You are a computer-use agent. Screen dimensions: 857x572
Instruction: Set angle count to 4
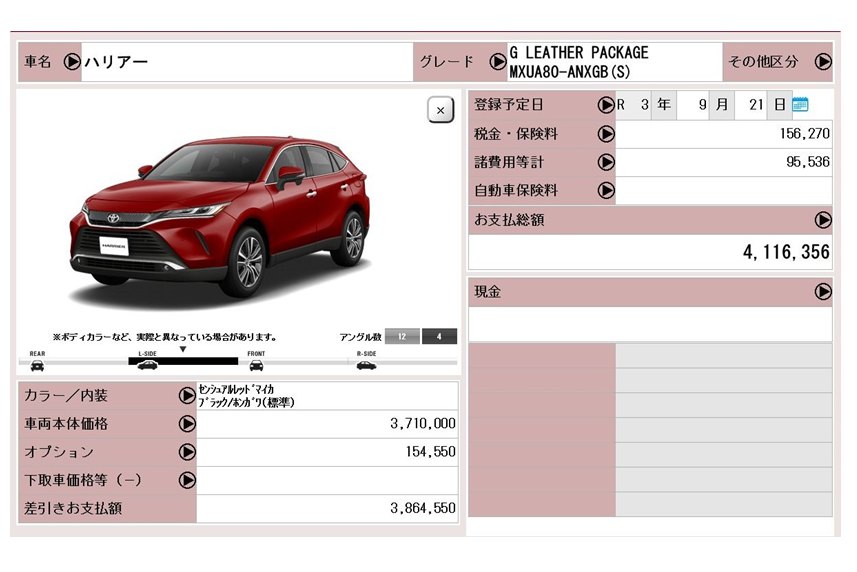(439, 336)
